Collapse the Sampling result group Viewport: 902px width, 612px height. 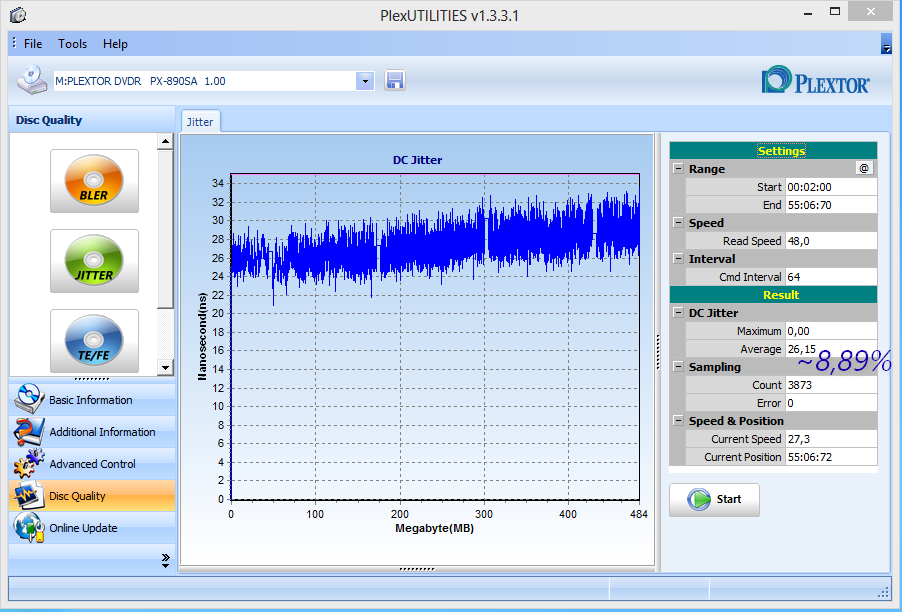(679, 366)
